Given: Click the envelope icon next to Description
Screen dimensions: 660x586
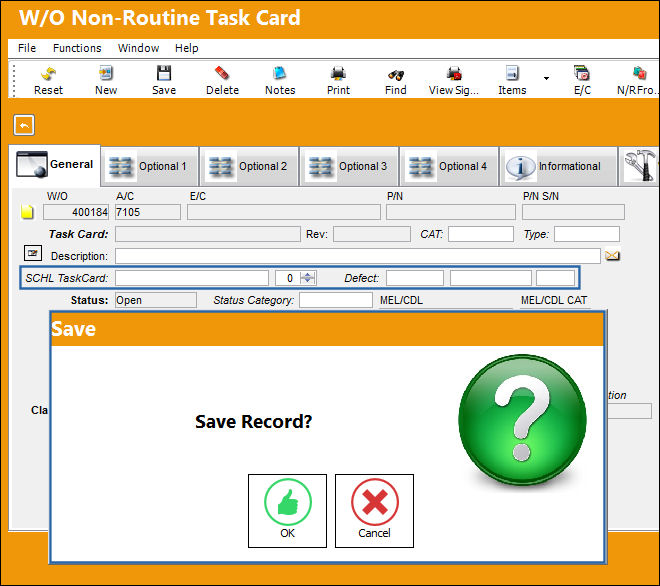Looking at the screenshot, I should [612, 256].
